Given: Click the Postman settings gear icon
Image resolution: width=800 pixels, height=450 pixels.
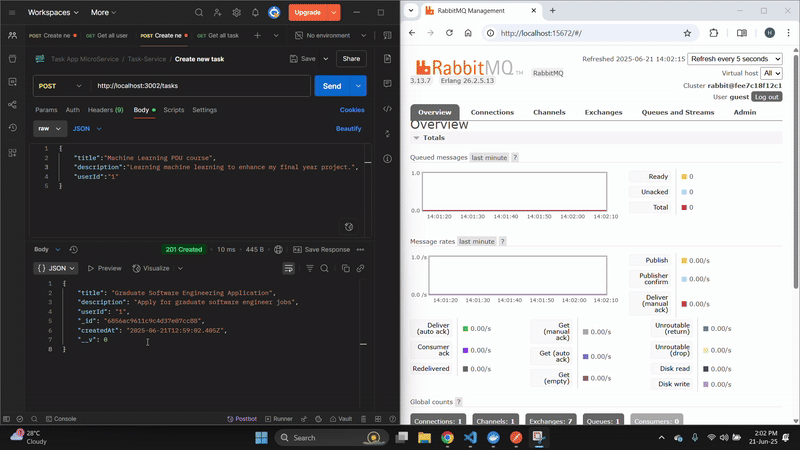Looking at the screenshot, I should [x=236, y=13].
